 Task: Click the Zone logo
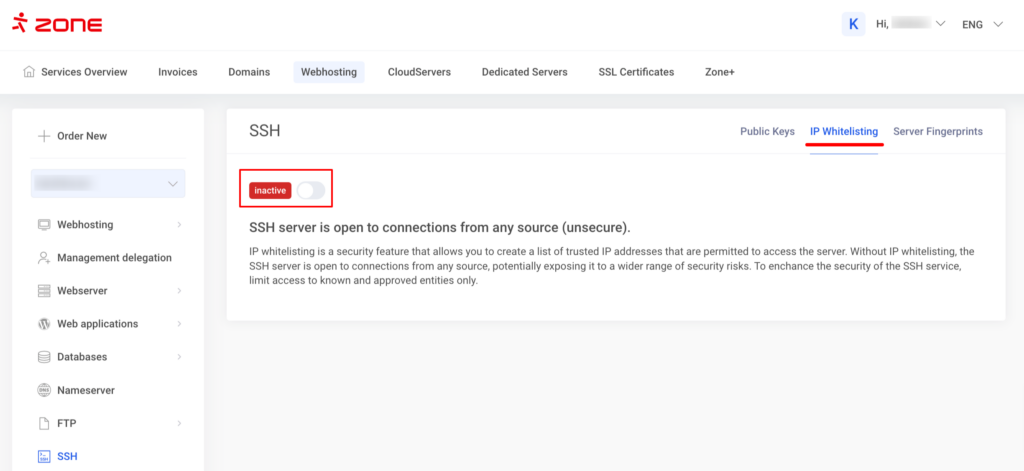(57, 24)
